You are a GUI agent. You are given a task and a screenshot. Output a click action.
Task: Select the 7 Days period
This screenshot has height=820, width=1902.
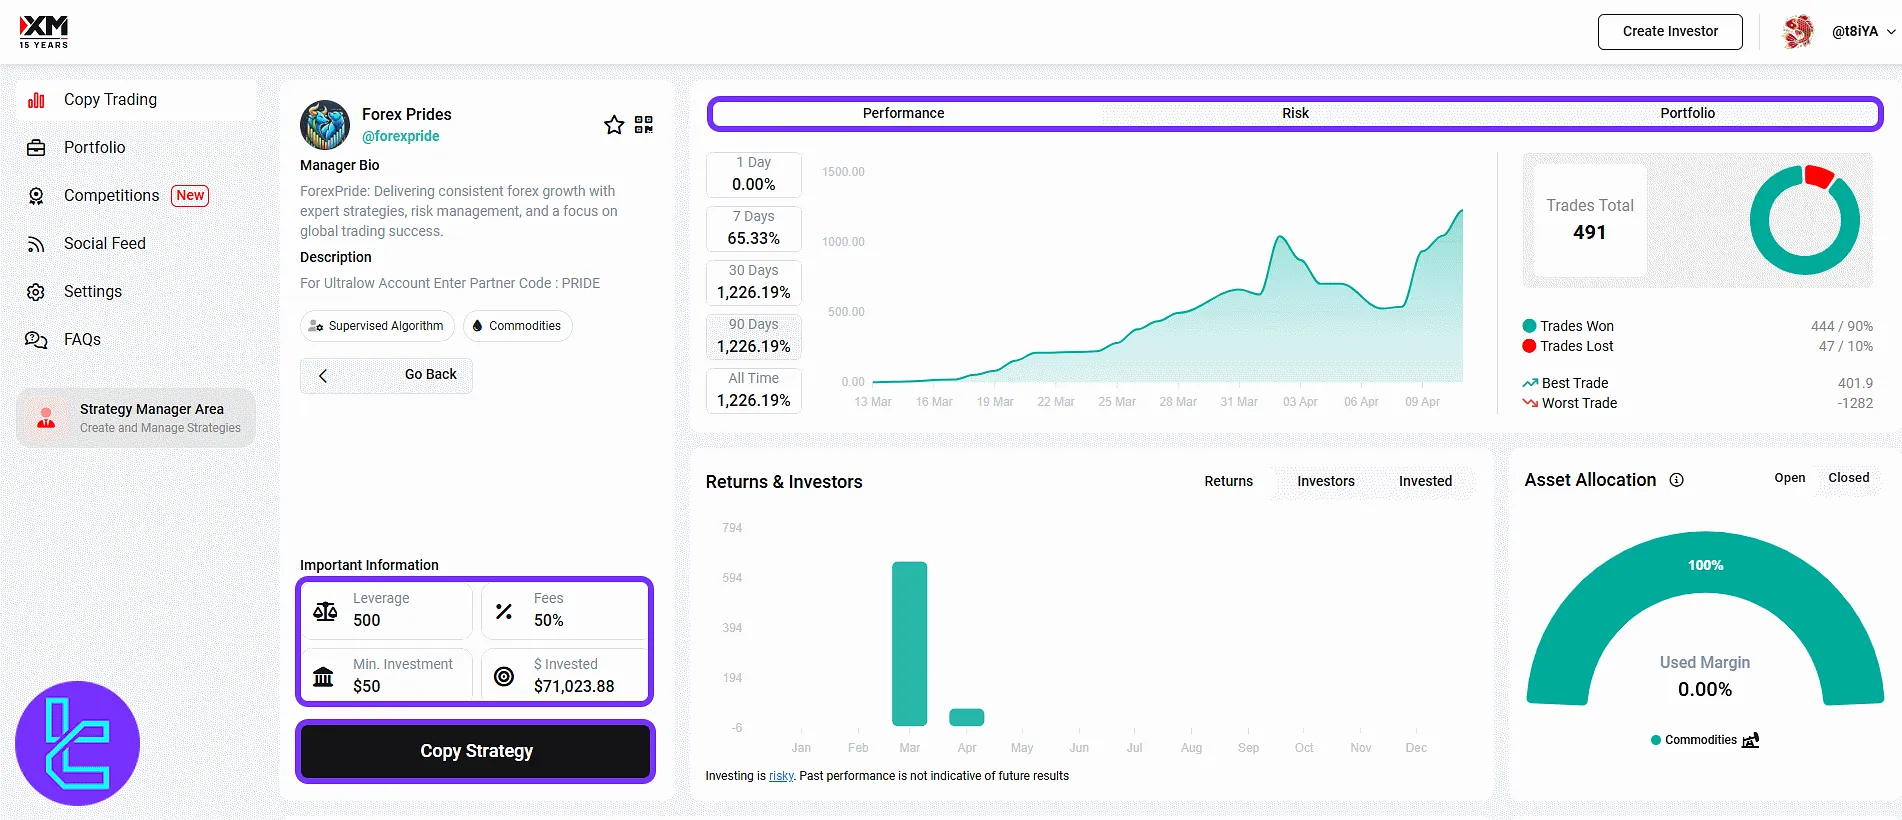(753, 228)
